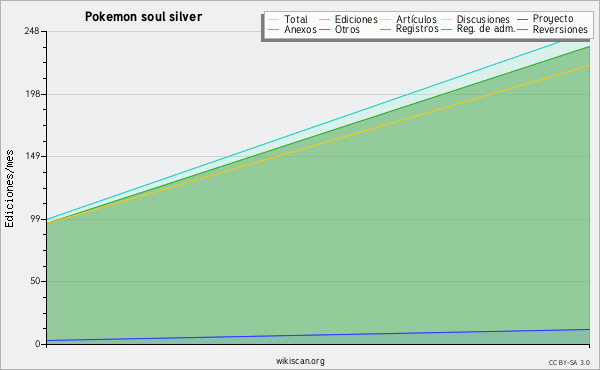Click the 99 y-axis tick label
Image resolution: width=600 pixels, height=370 pixels.
[x=35, y=219]
